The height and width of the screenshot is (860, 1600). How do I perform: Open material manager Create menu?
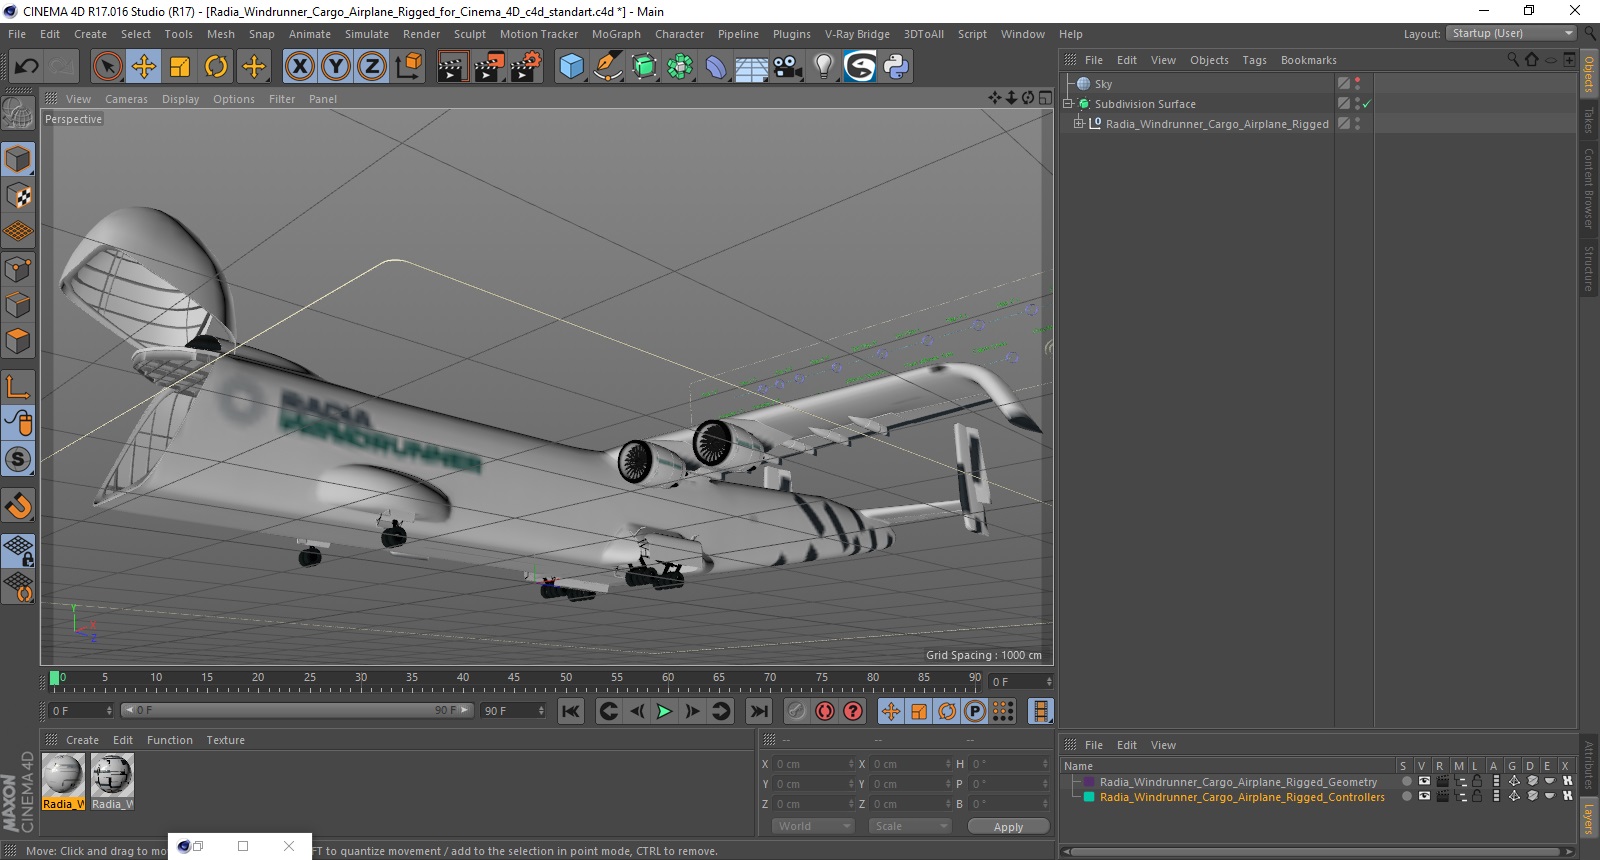point(82,740)
